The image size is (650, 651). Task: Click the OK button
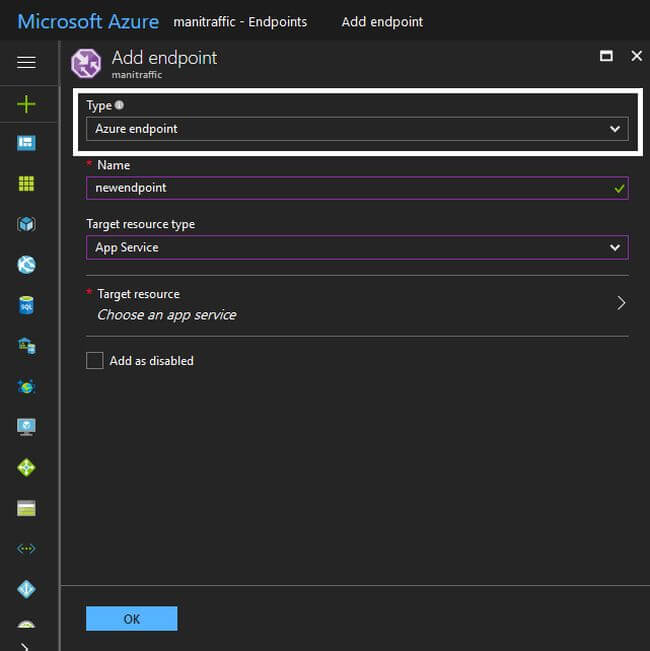(131, 619)
